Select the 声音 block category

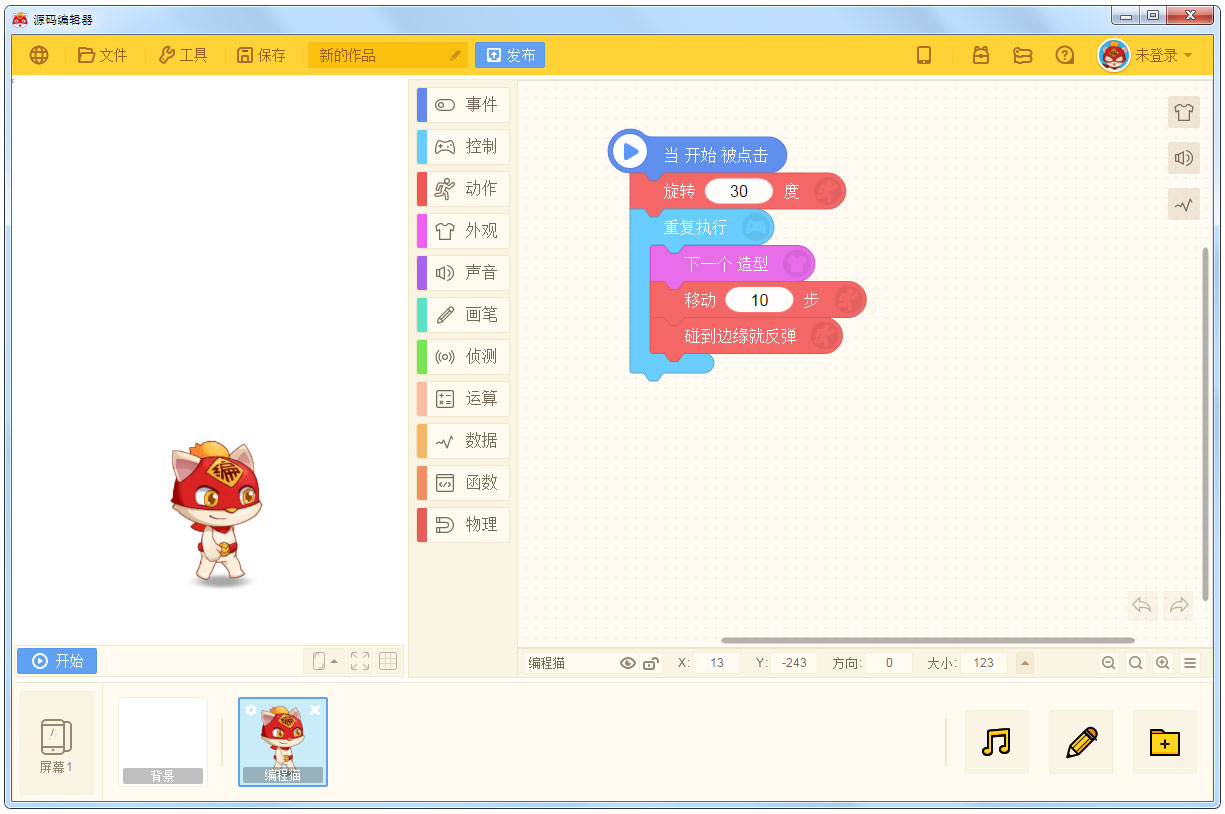pyautogui.click(x=463, y=273)
